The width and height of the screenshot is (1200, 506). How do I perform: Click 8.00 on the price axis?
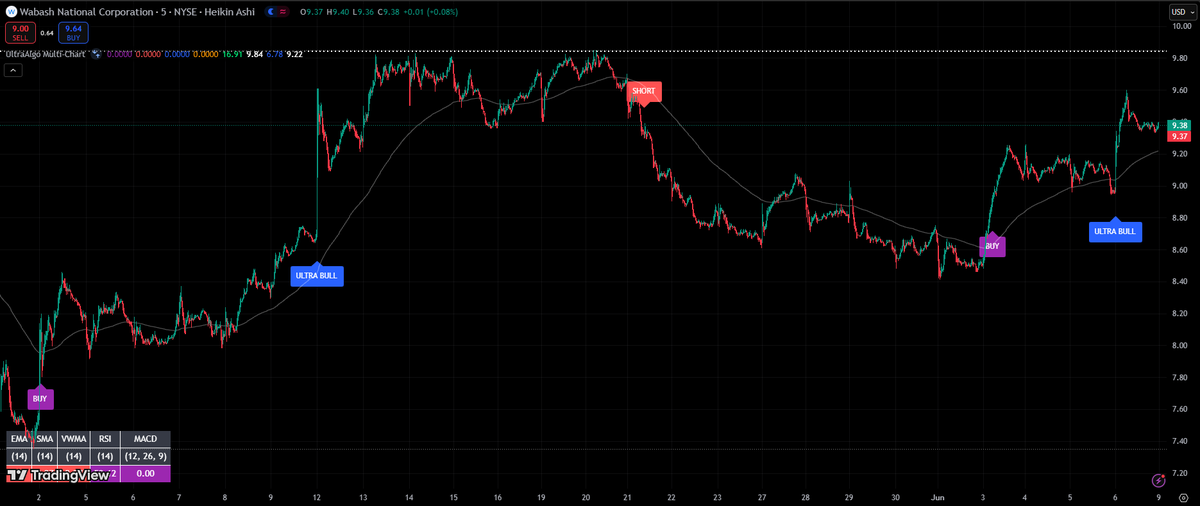click(1179, 345)
